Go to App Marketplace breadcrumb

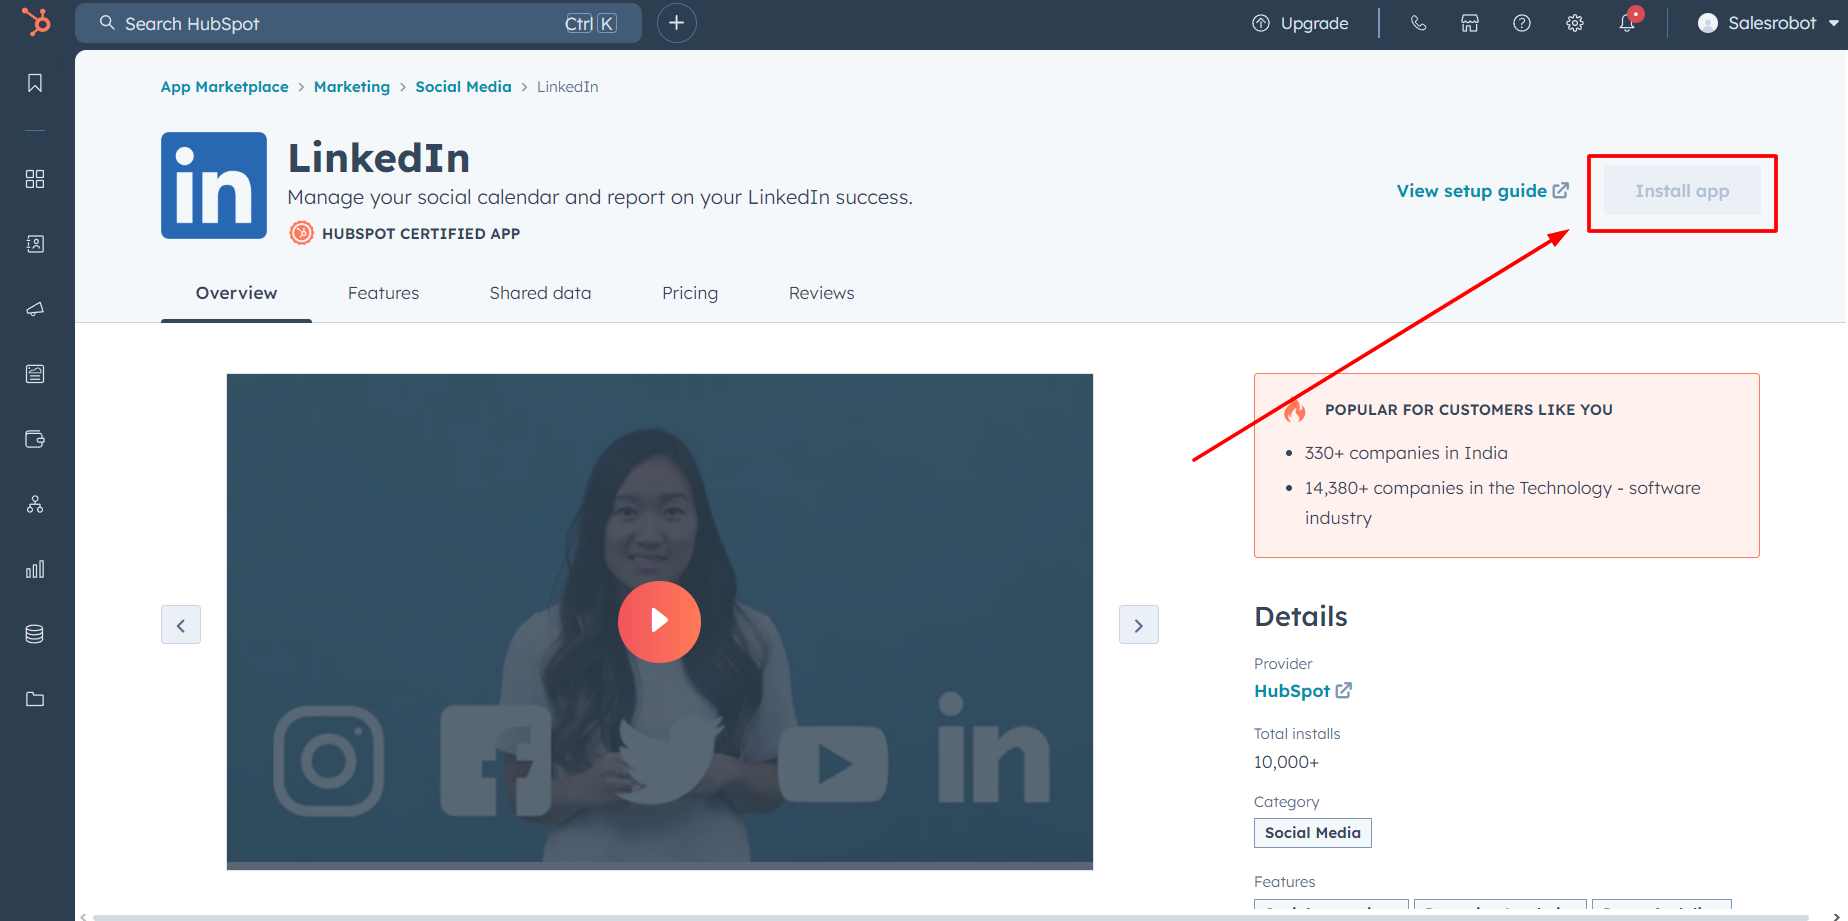coord(224,87)
